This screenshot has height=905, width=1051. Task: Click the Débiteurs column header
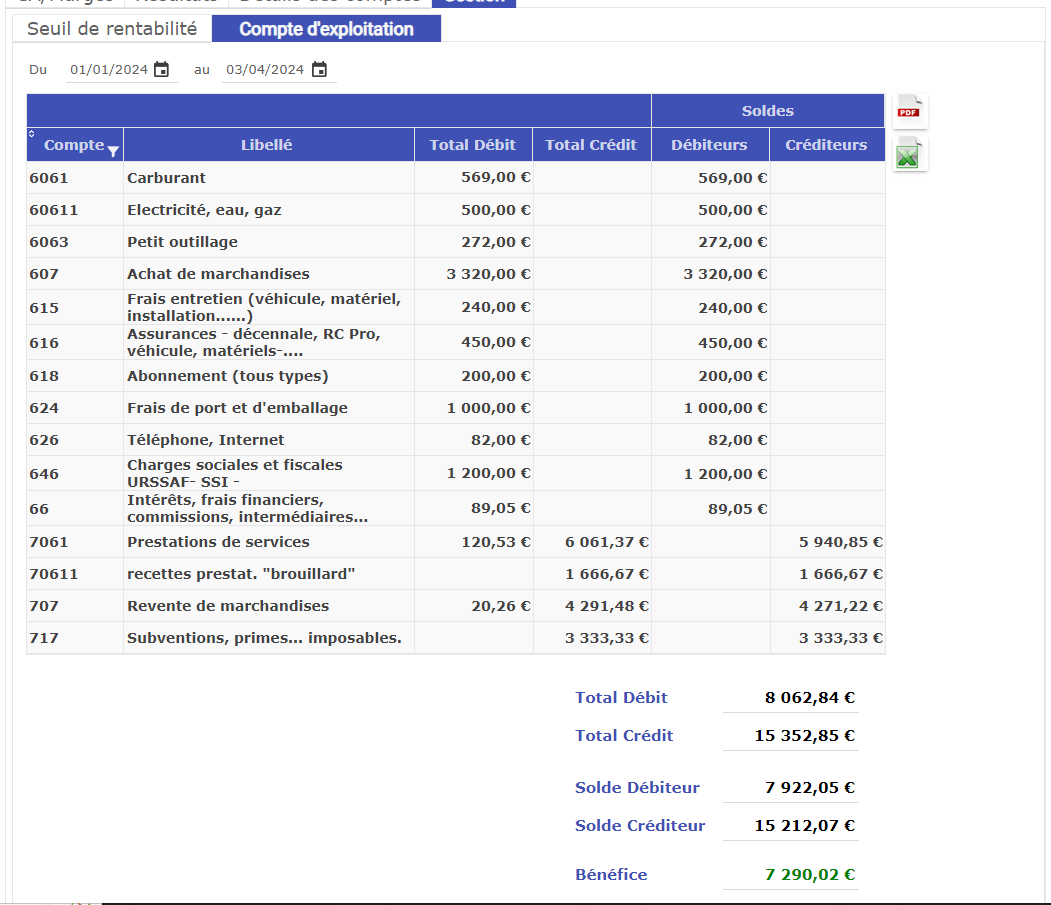coord(709,145)
